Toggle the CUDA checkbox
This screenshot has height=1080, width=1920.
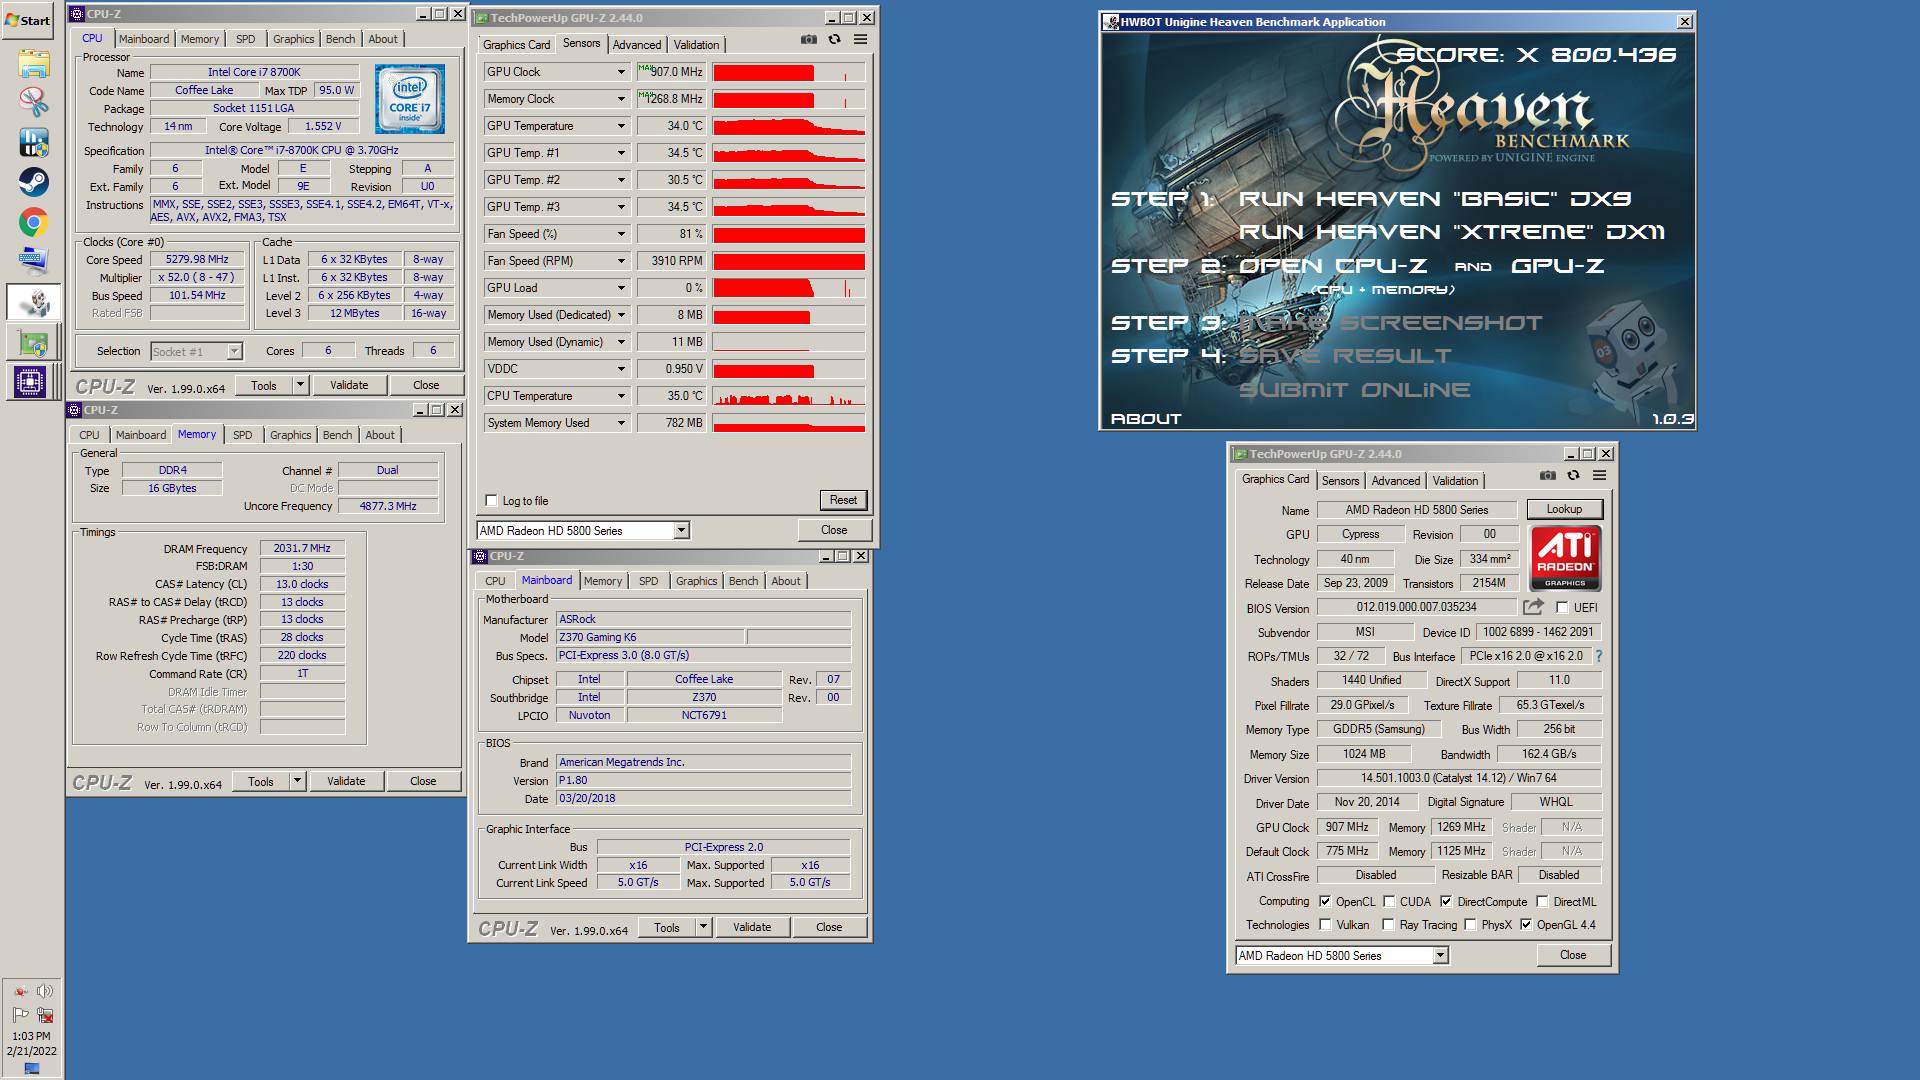pyautogui.click(x=1389, y=902)
